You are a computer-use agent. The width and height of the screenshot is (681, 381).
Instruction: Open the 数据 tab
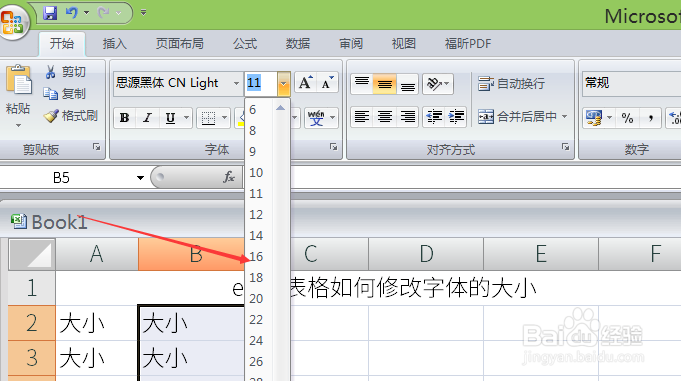pos(298,43)
